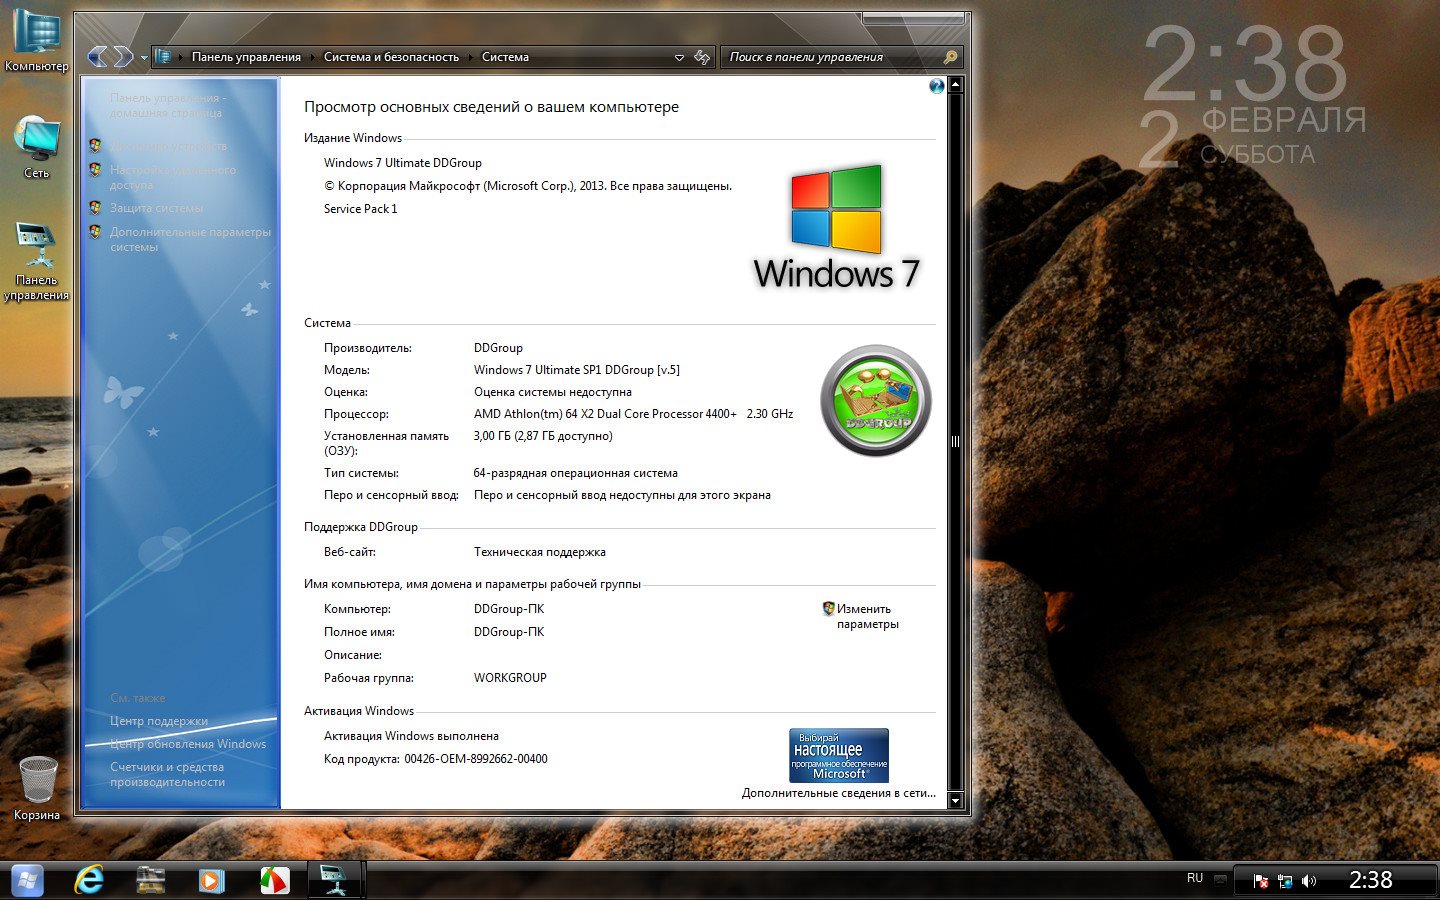Click shield icon beside «Дополнительные параметры системы»
Image resolution: width=1440 pixels, height=900 pixels.
click(95, 232)
